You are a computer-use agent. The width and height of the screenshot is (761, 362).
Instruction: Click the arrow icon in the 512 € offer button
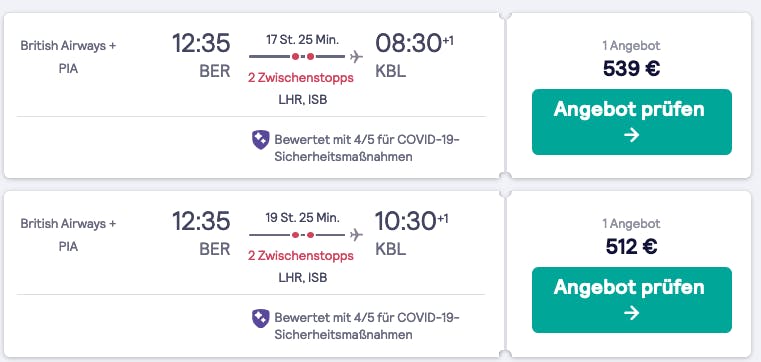(x=631, y=313)
